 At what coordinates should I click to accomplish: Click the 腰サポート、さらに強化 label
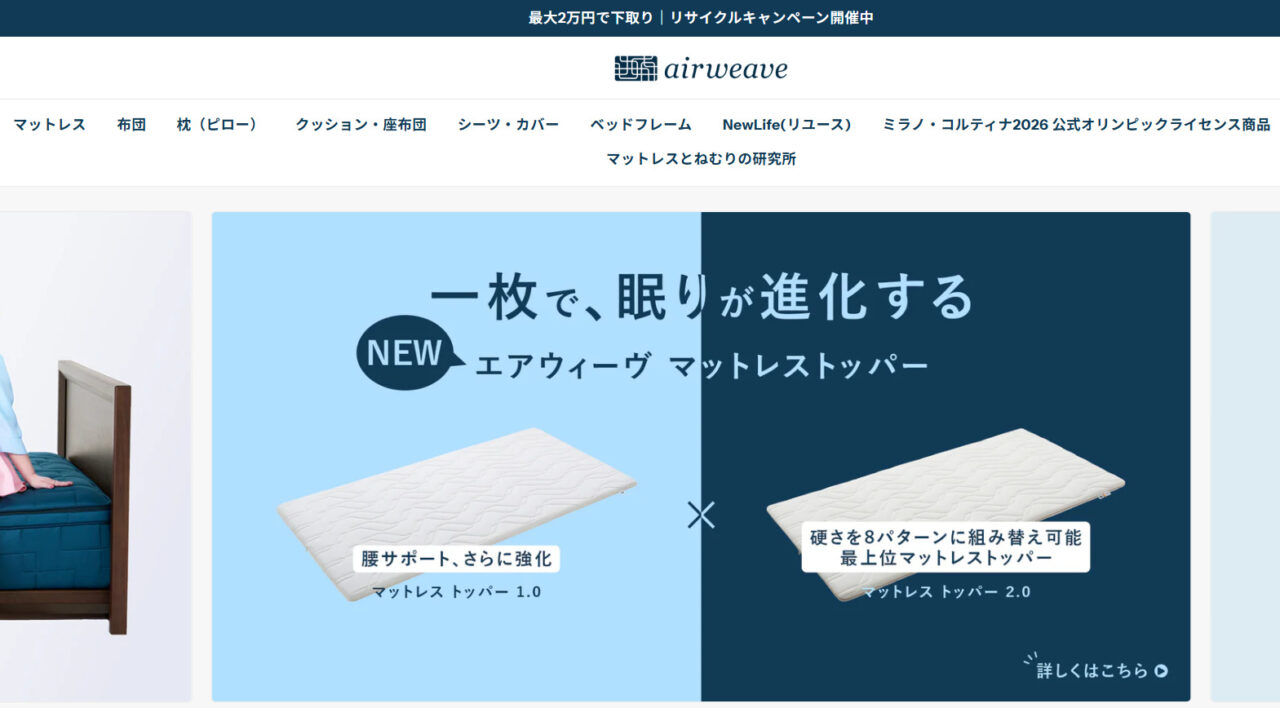pyautogui.click(x=456, y=558)
